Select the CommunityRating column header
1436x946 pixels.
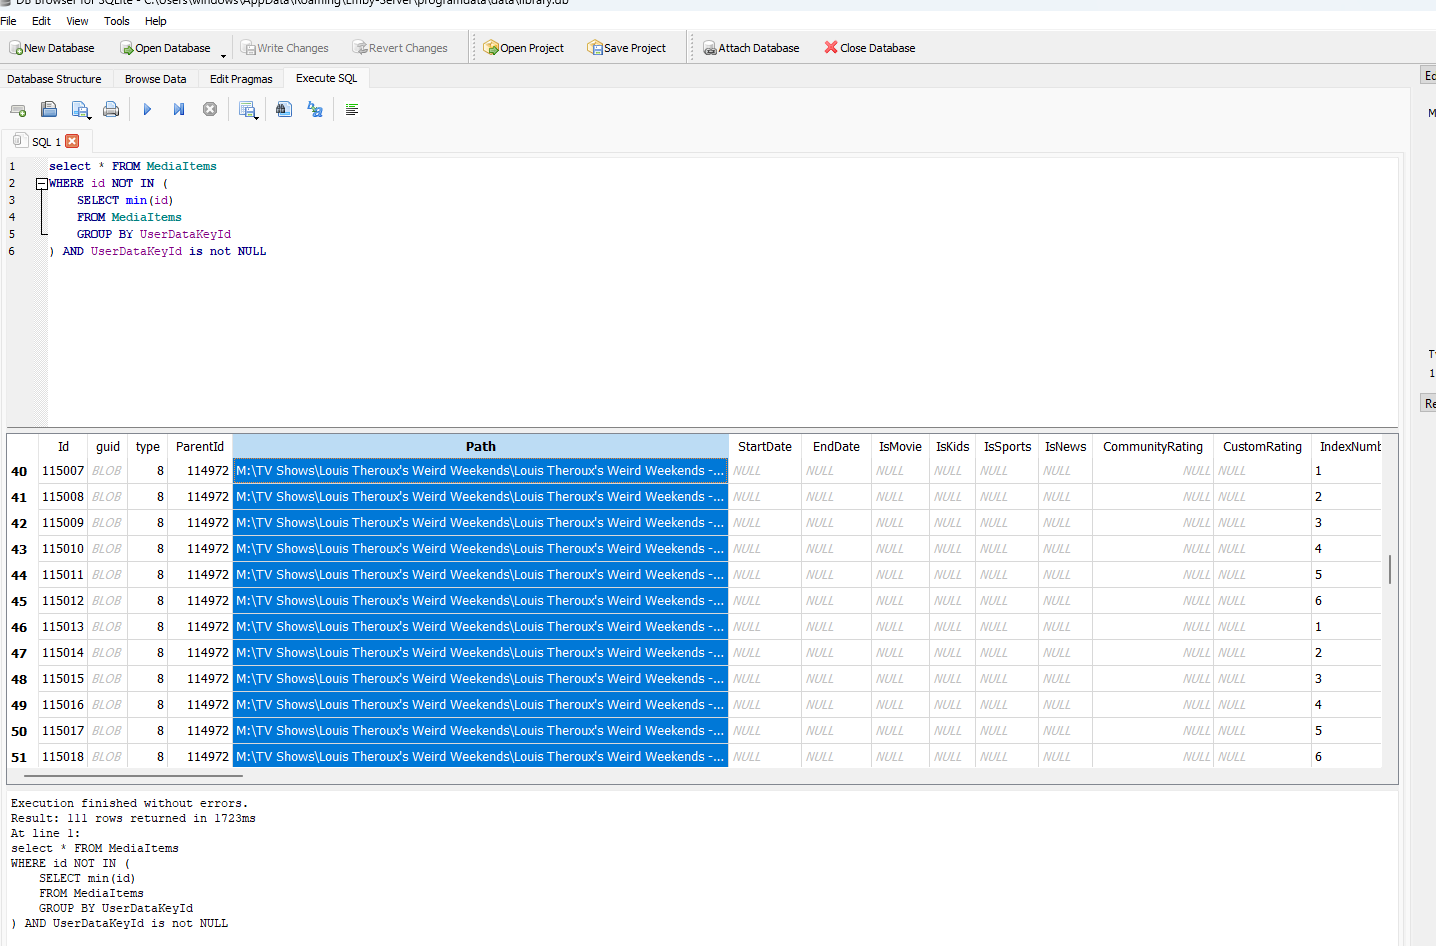[1152, 447]
